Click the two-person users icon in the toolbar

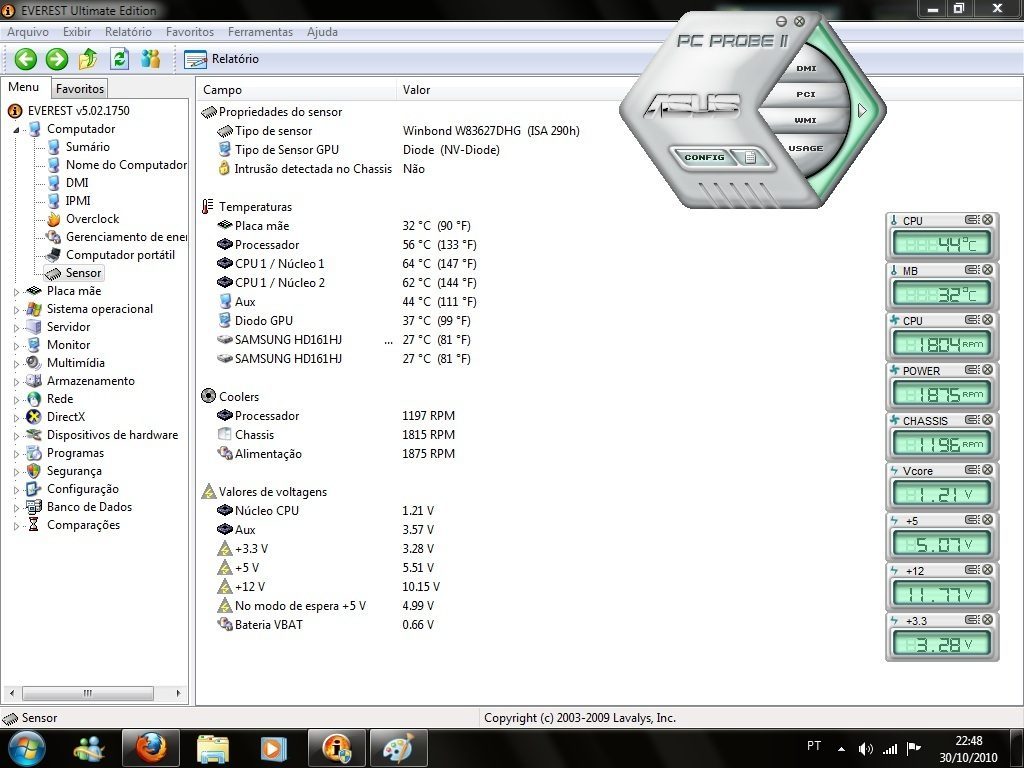(x=150, y=59)
